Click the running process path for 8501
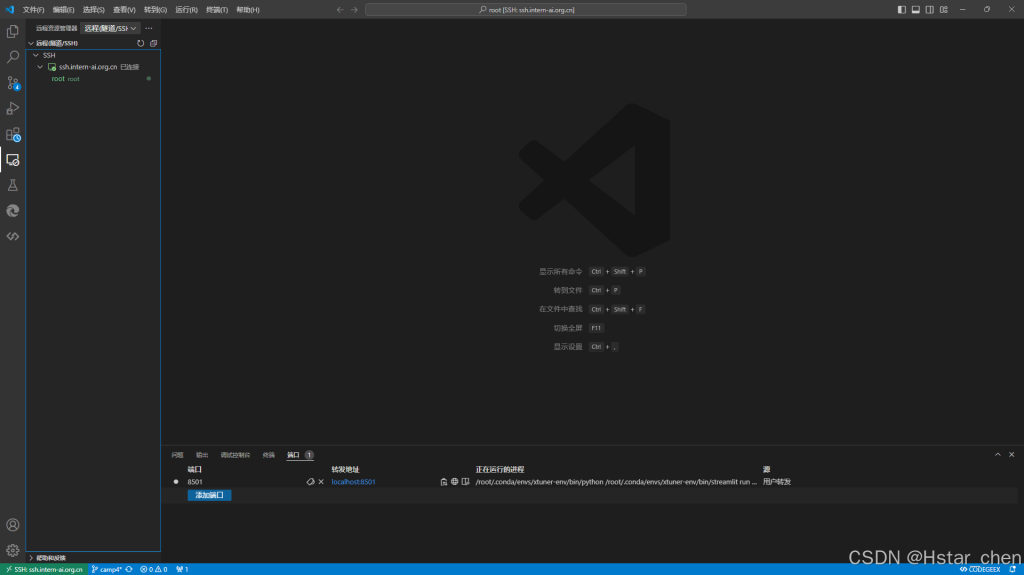The width and height of the screenshot is (1024, 575). (x=616, y=482)
